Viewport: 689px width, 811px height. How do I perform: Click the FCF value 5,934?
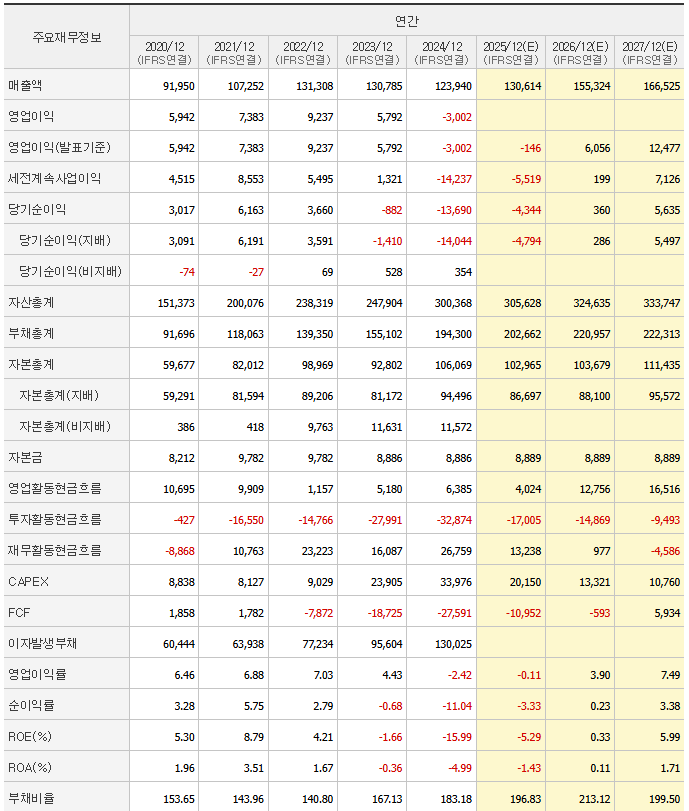tap(667, 614)
